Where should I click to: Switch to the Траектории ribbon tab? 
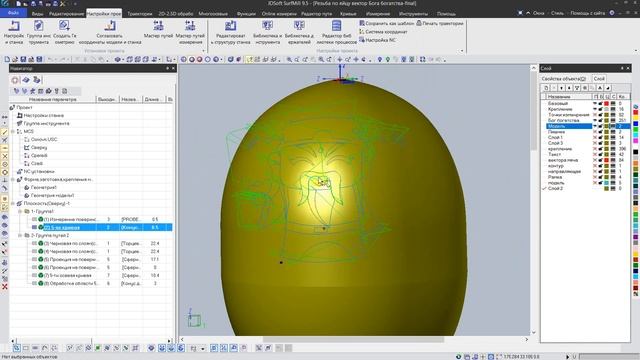tap(140, 13)
